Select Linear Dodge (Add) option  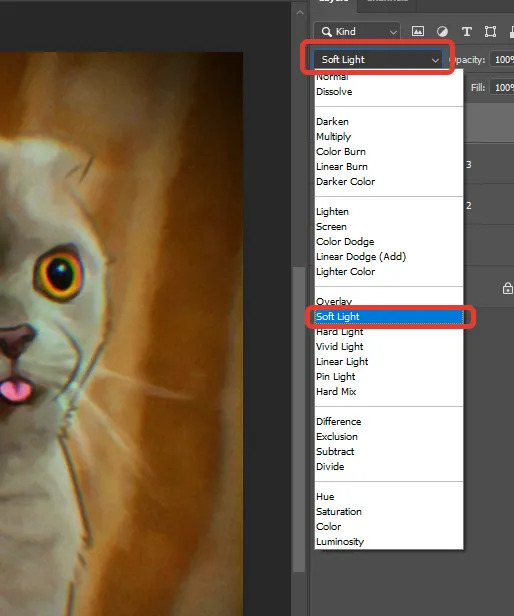point(361,257)
